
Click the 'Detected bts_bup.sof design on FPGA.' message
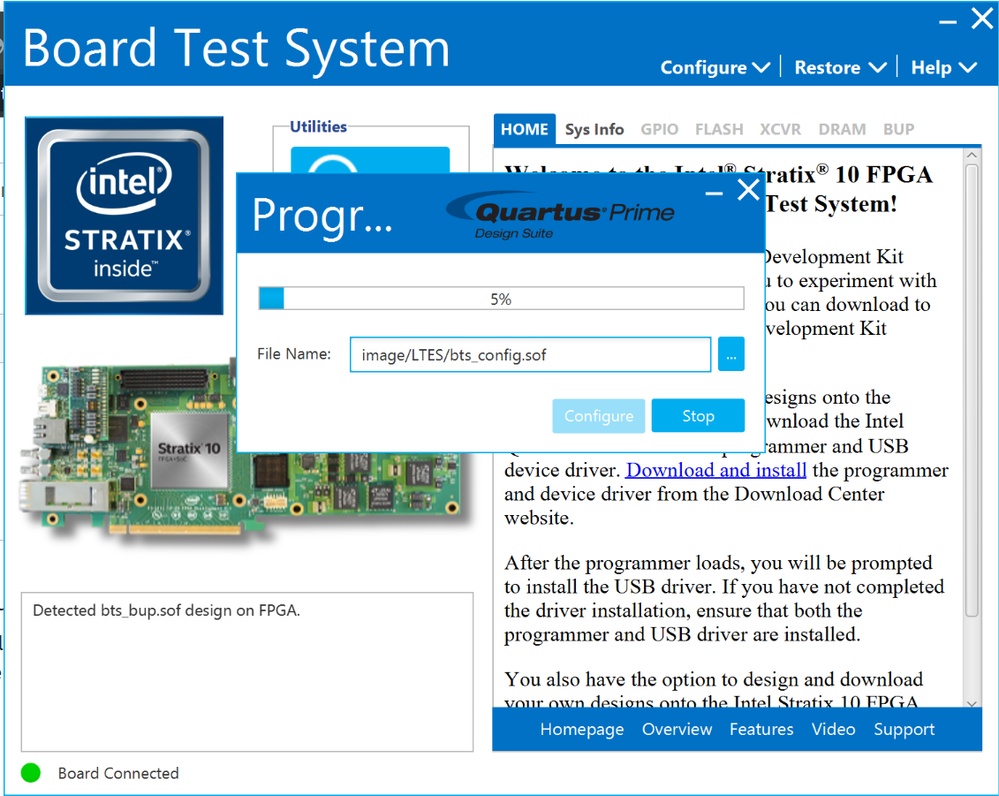pyautogui.click(x=166, y=611)
